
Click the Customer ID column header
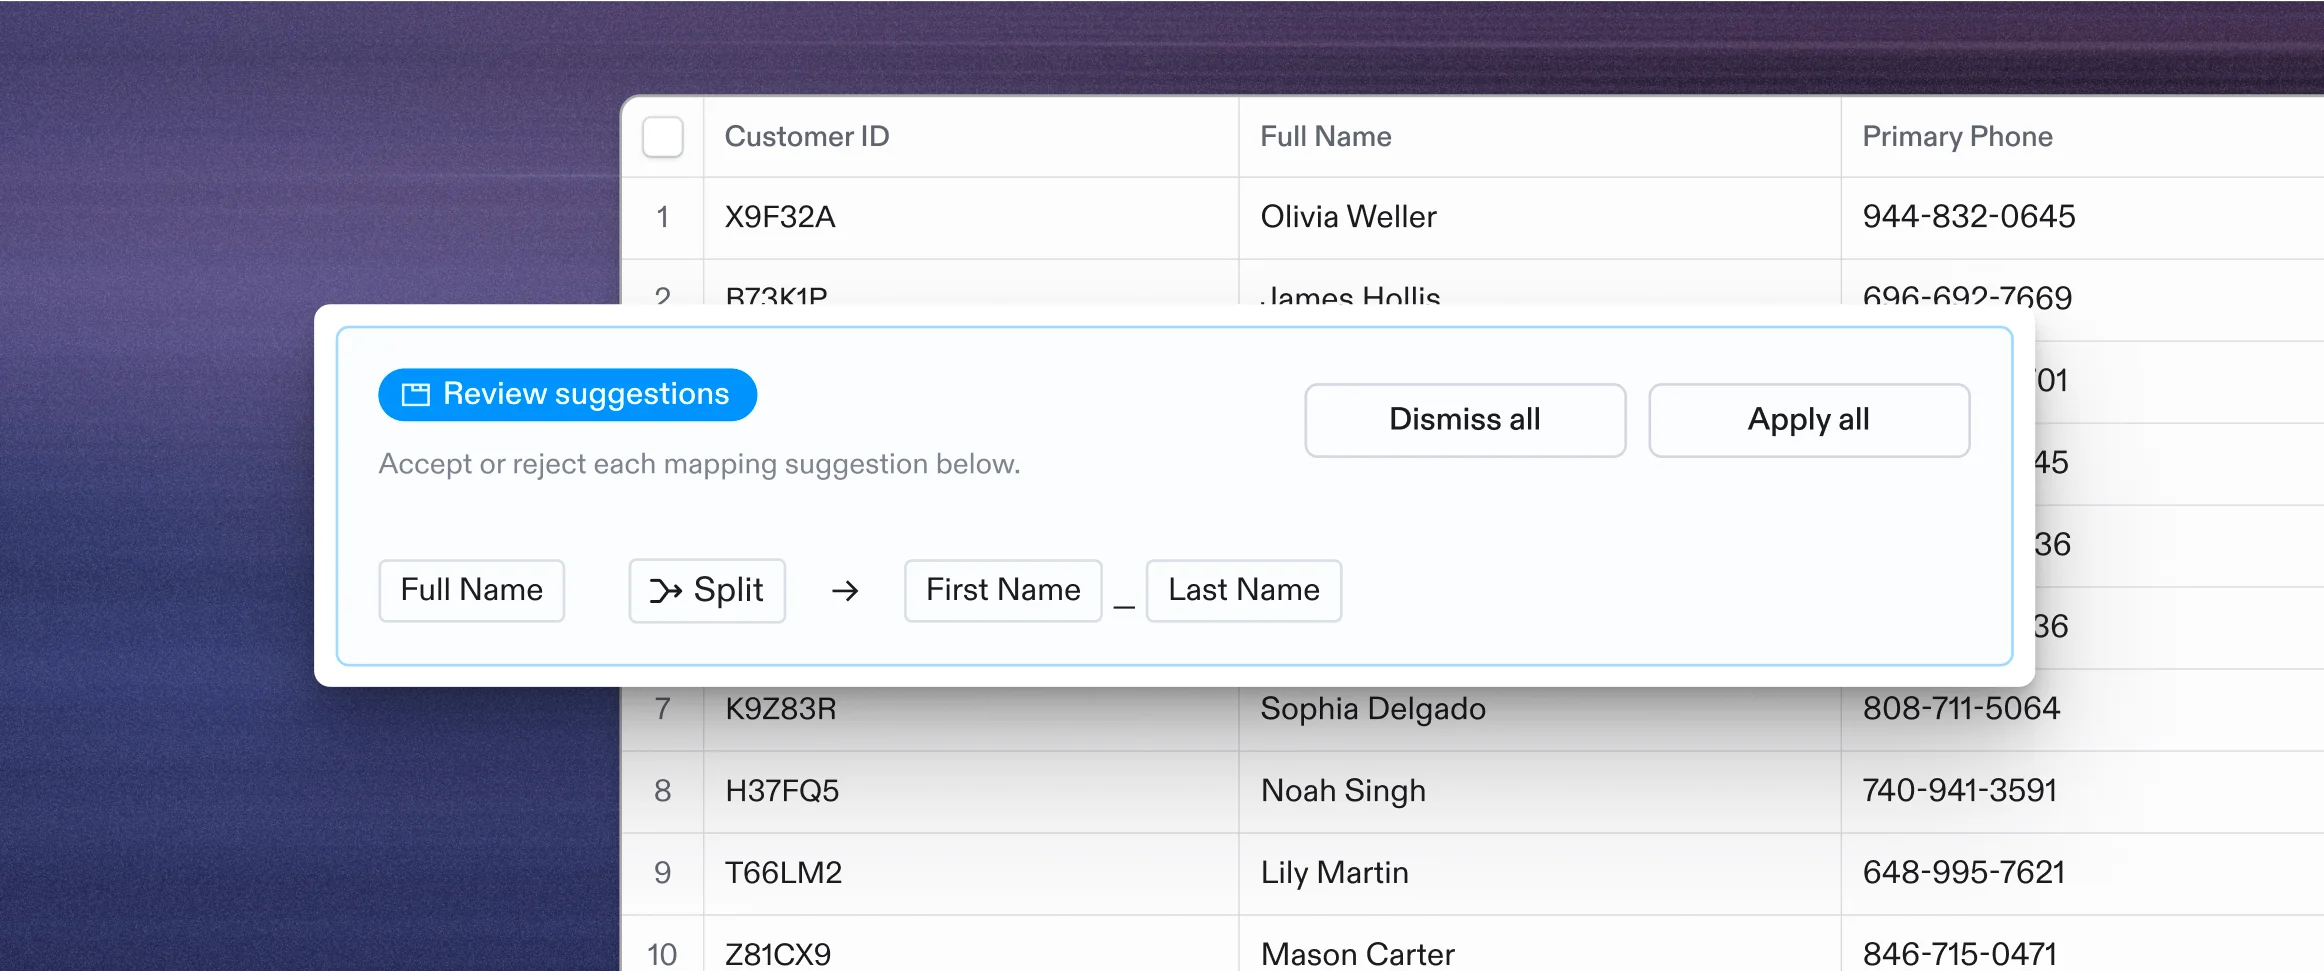click(807, 137)
